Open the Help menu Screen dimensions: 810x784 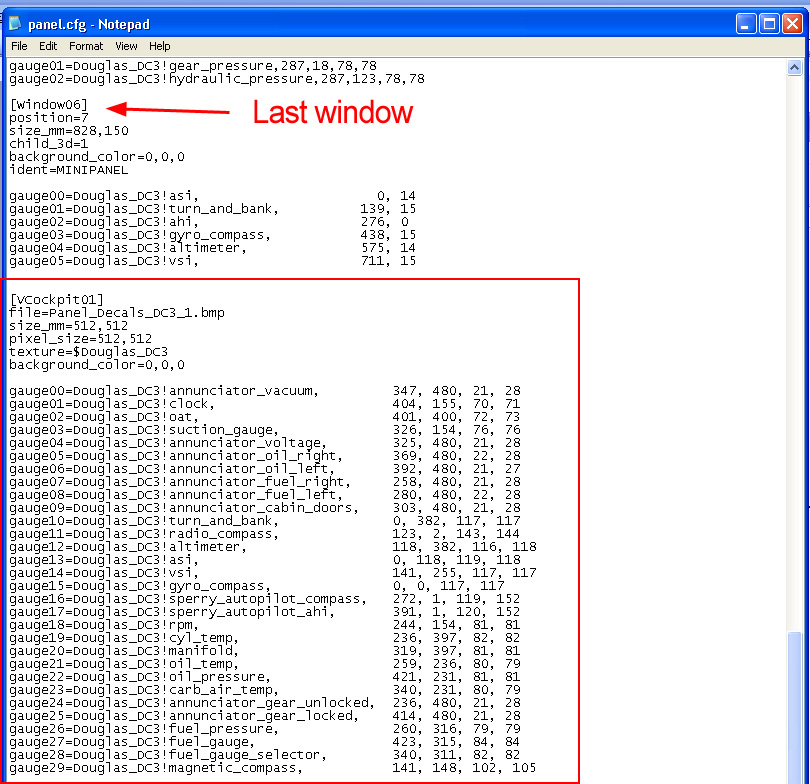[x=160, y=46]
